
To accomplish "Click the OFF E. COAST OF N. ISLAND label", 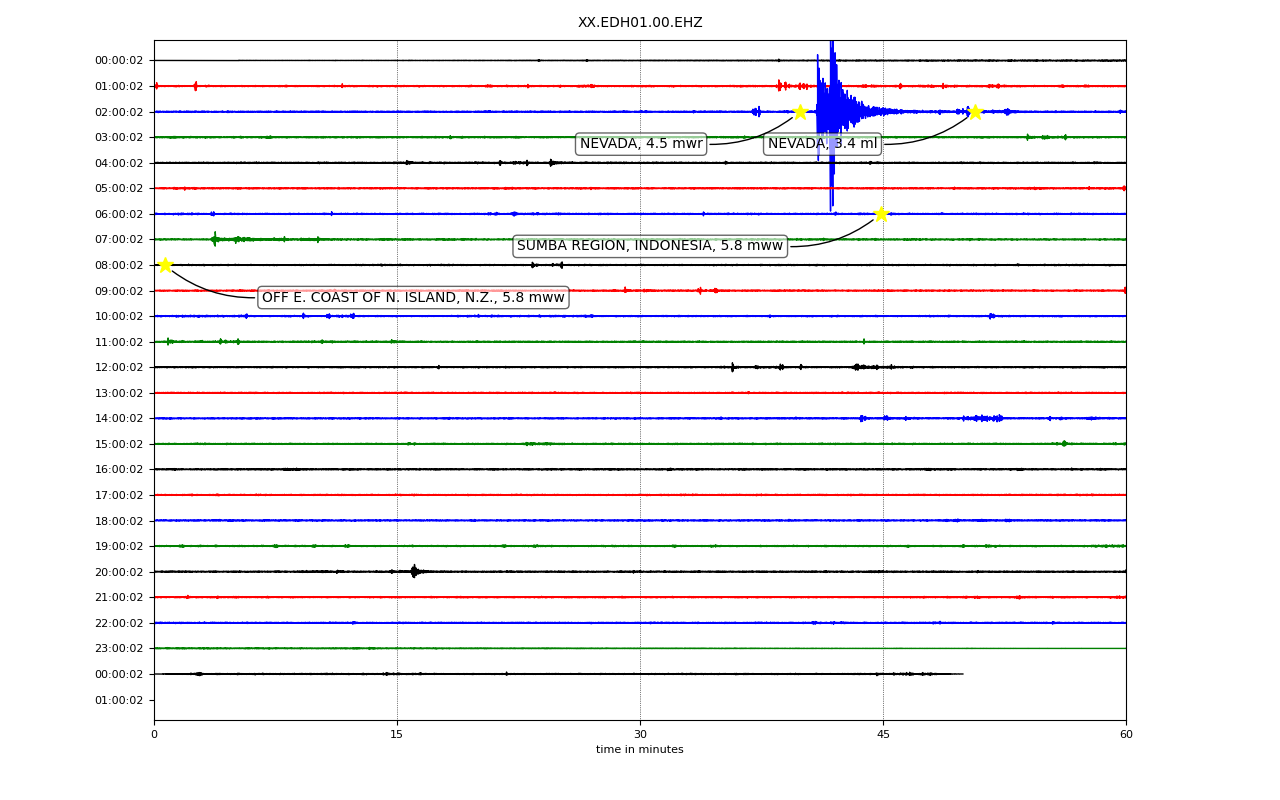I will click(x=413, y=298).
